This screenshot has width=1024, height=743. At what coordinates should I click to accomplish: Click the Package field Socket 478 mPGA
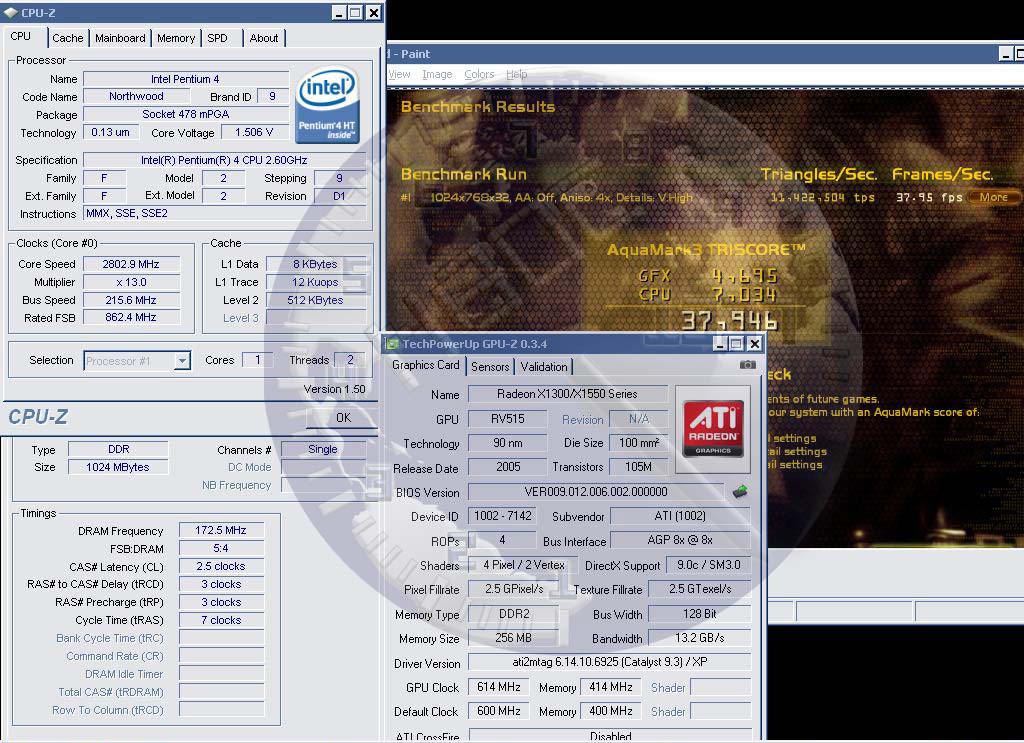coord(185,114)
